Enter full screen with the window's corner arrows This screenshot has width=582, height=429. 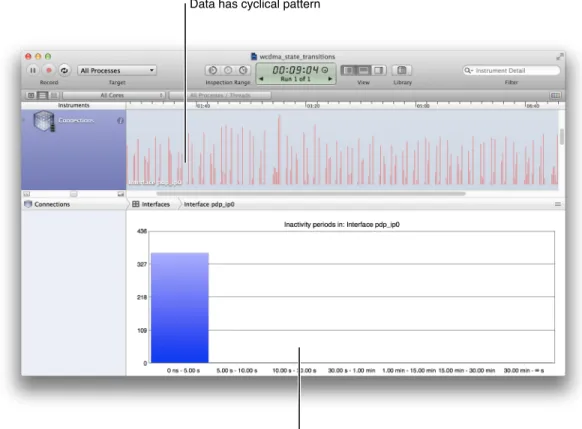[x=560, y=56]
